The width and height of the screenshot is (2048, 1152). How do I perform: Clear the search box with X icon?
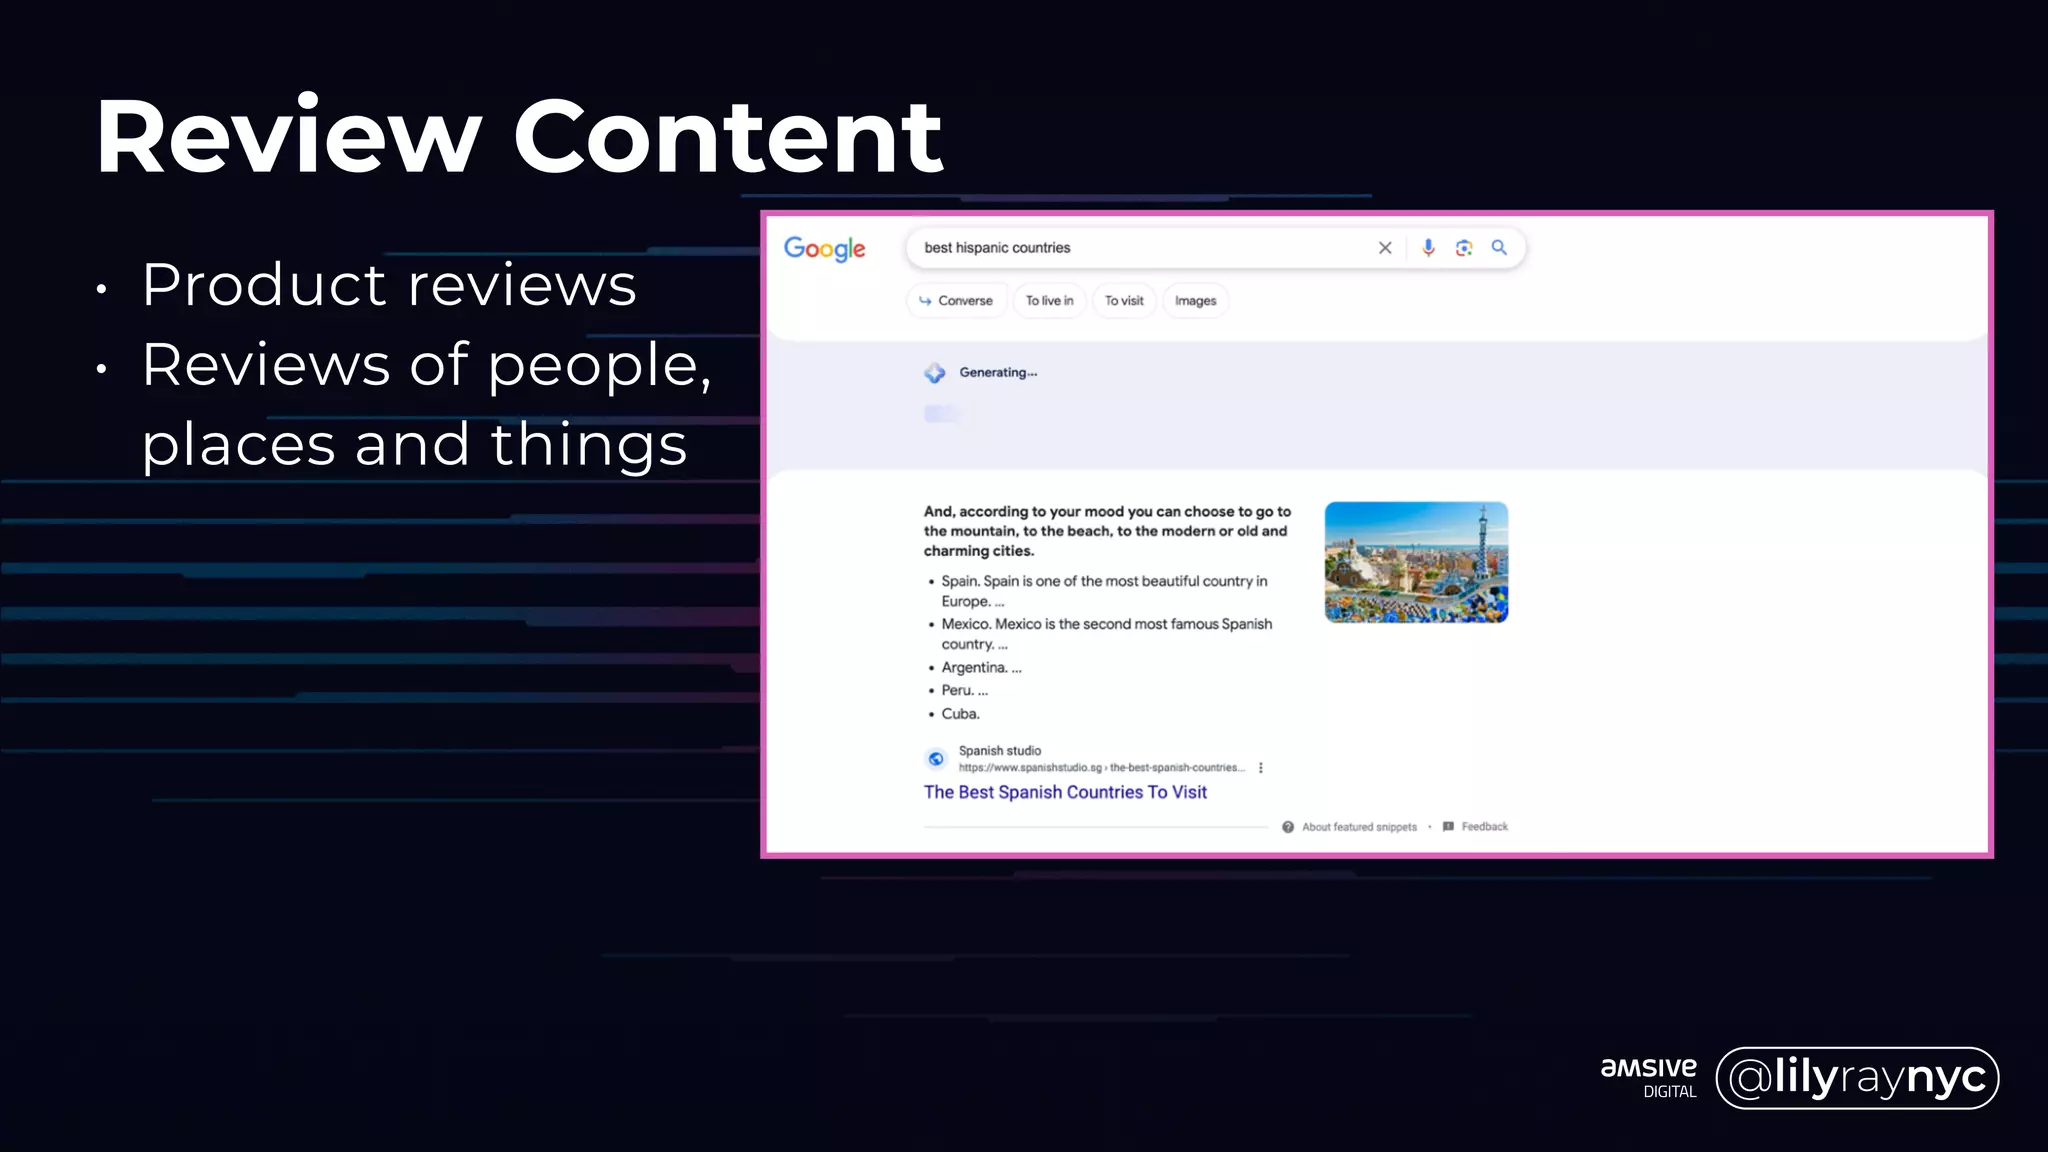(1385, 248)
